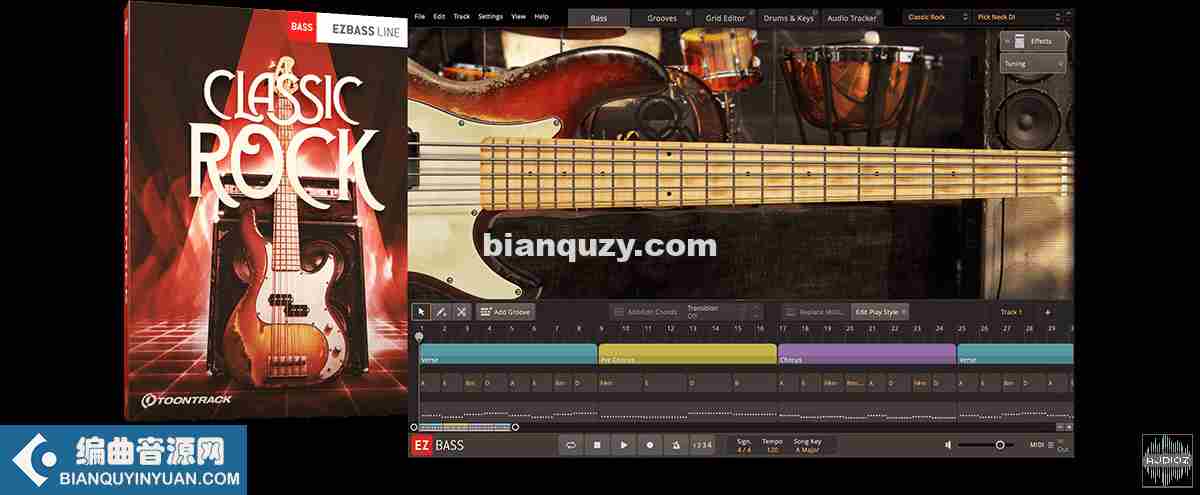Switch to the Drums & Keys tab
Image resolution: width=1200 pixels, height=495 pixels.
click(790, 18)
